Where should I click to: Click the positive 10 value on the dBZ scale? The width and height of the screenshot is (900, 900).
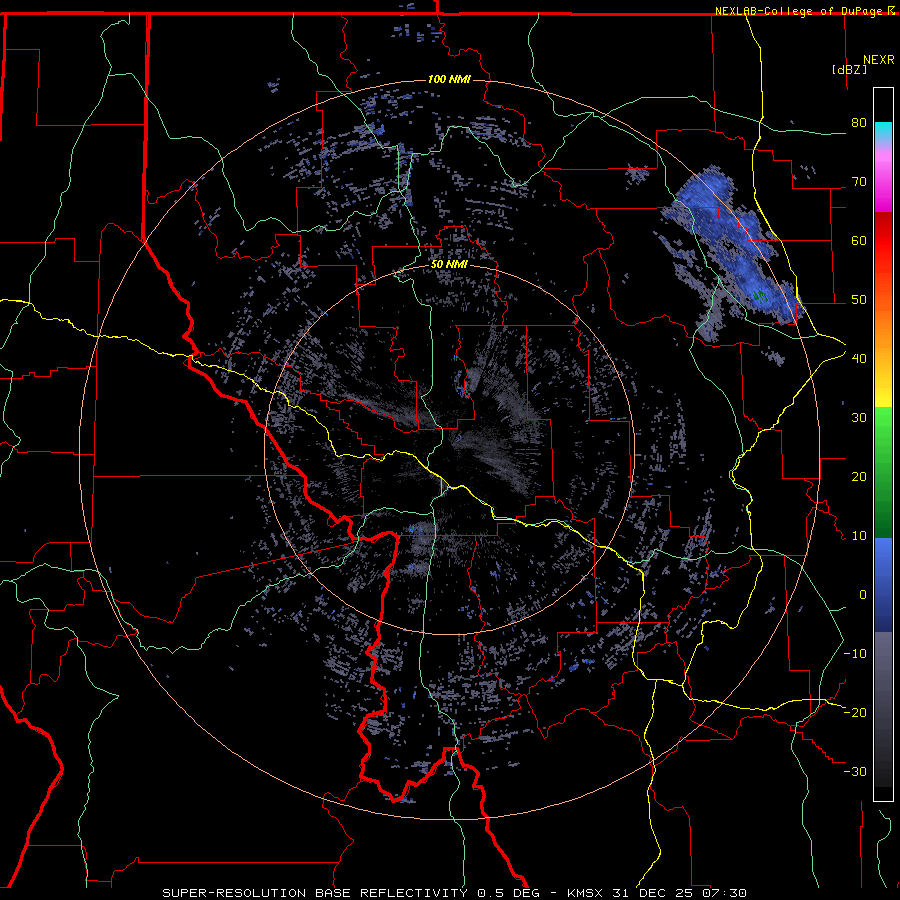pos(859,536)
